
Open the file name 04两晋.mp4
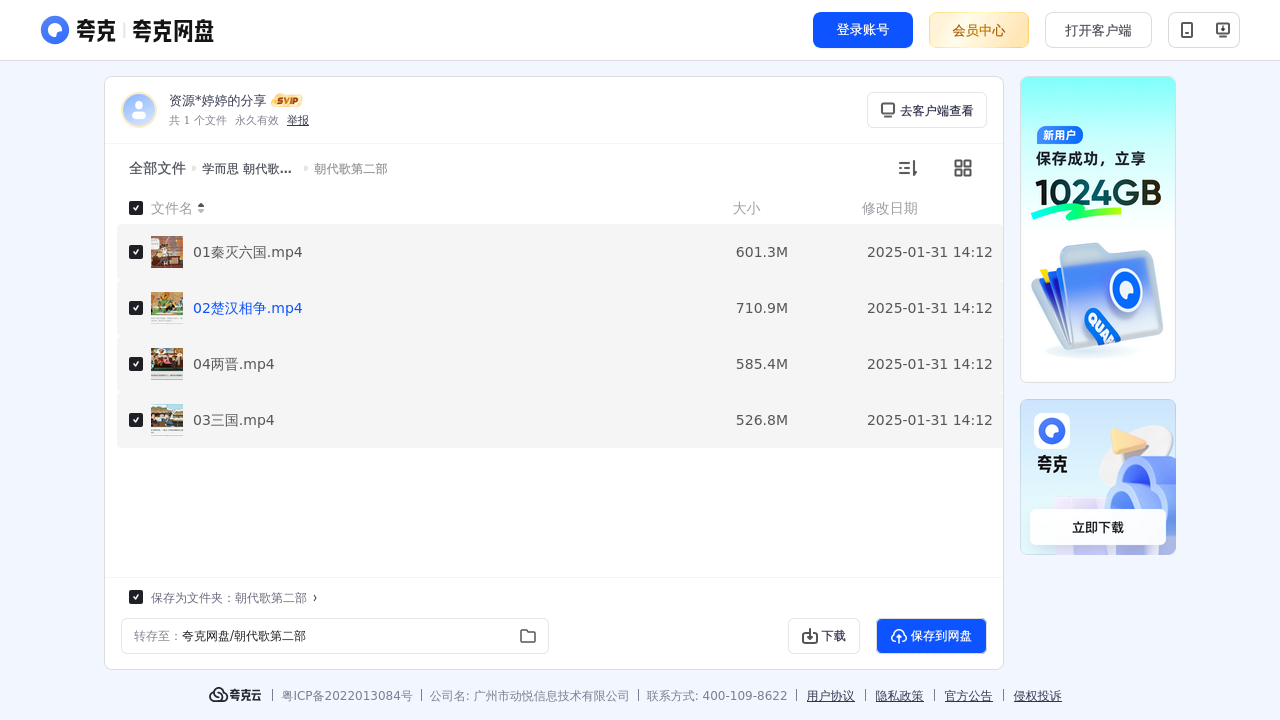[234, 364]
